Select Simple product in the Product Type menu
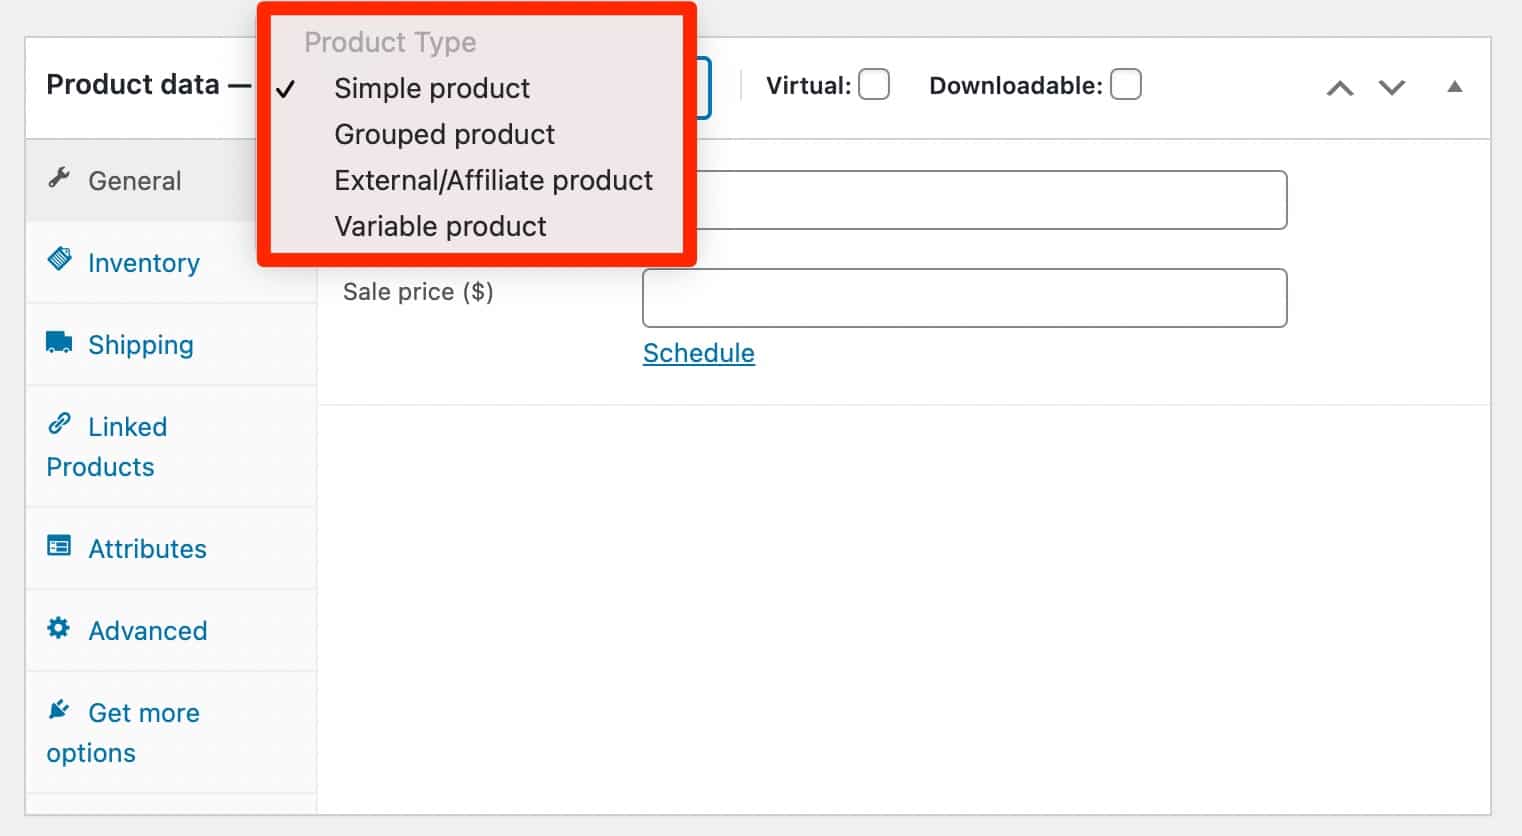1522x836 pixels. point(432,88)
